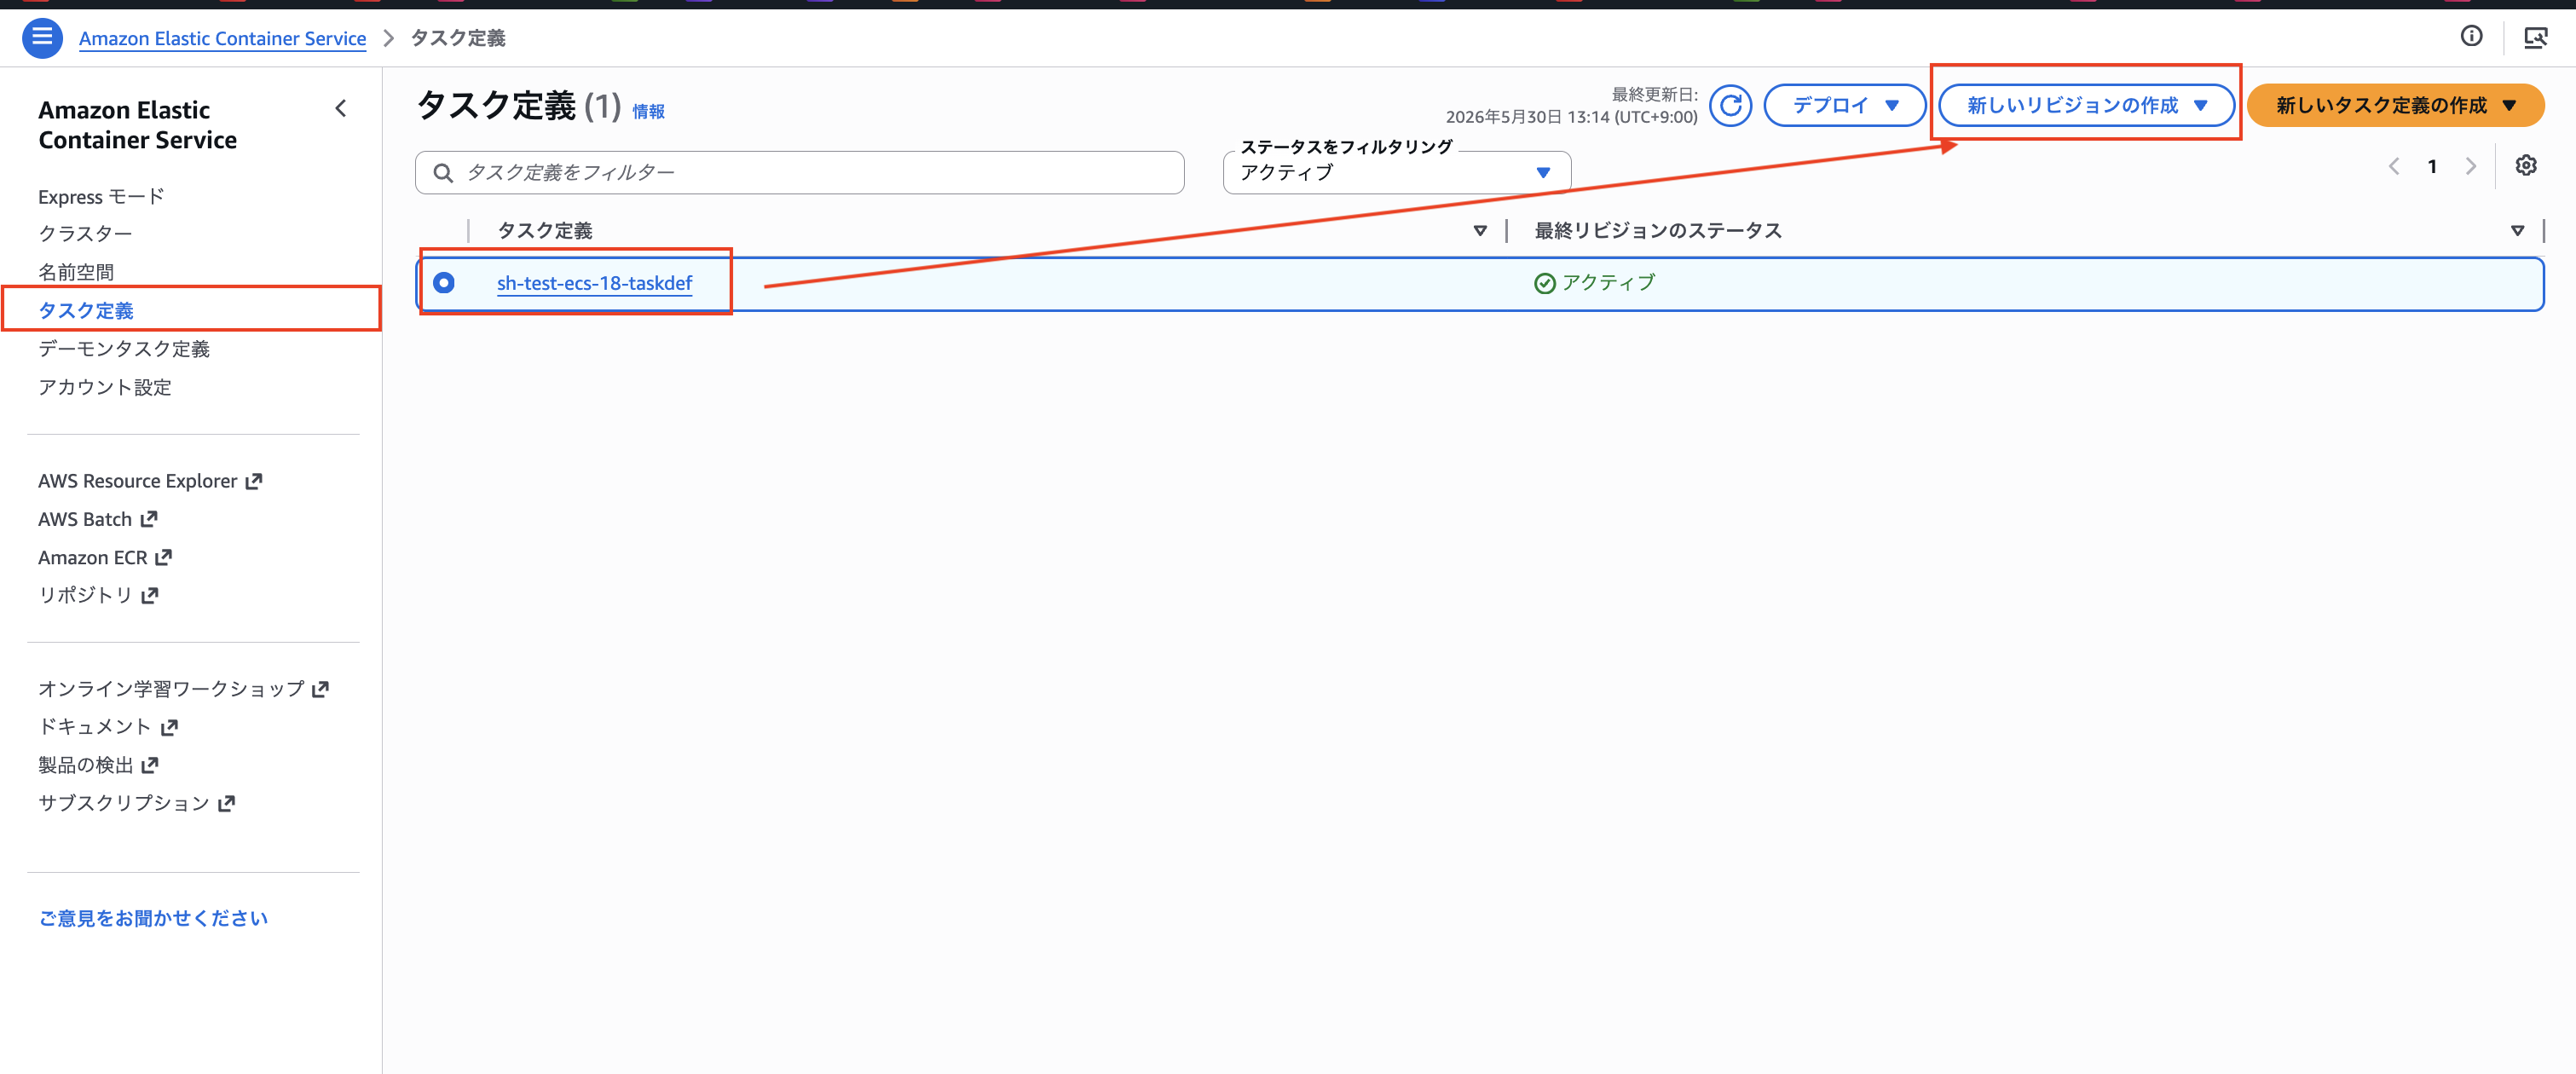Open ご意見をお聞かせください feedback link
Image resolution: width=2576 pixels, height=1074 pixels.
pos(153,918)
